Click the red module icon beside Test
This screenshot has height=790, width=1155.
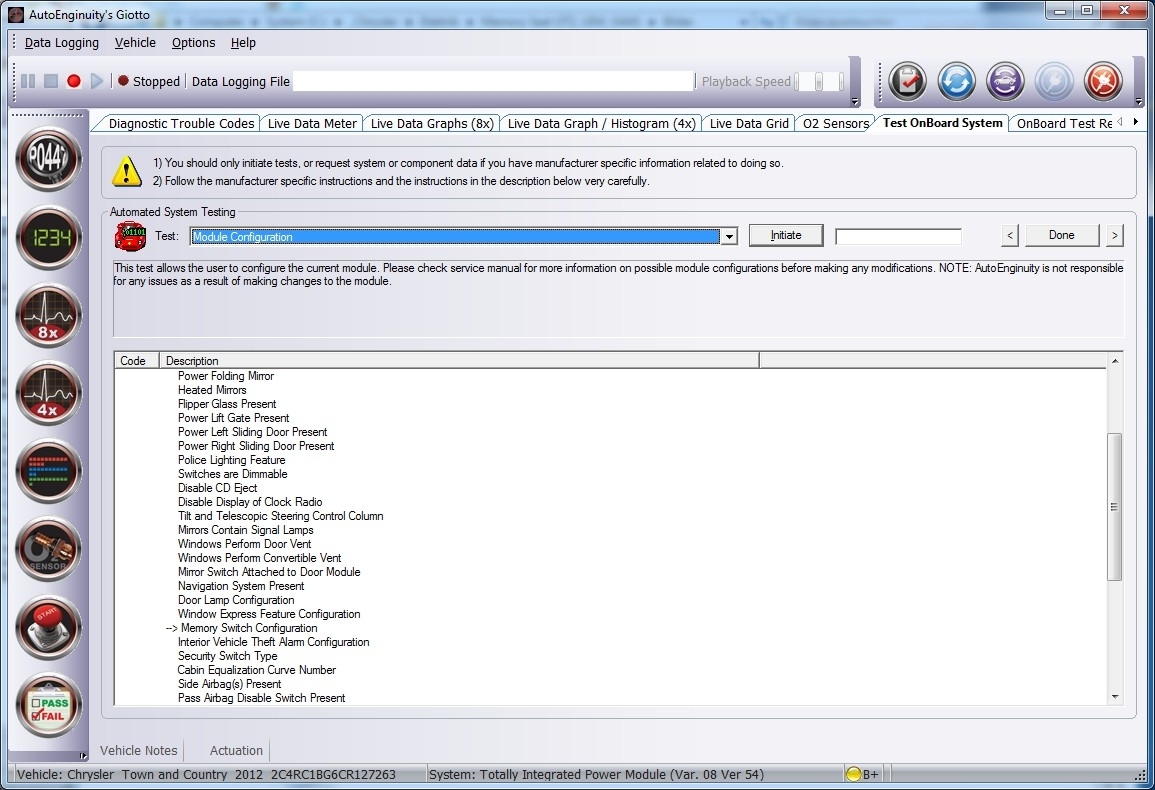(131, 236)
